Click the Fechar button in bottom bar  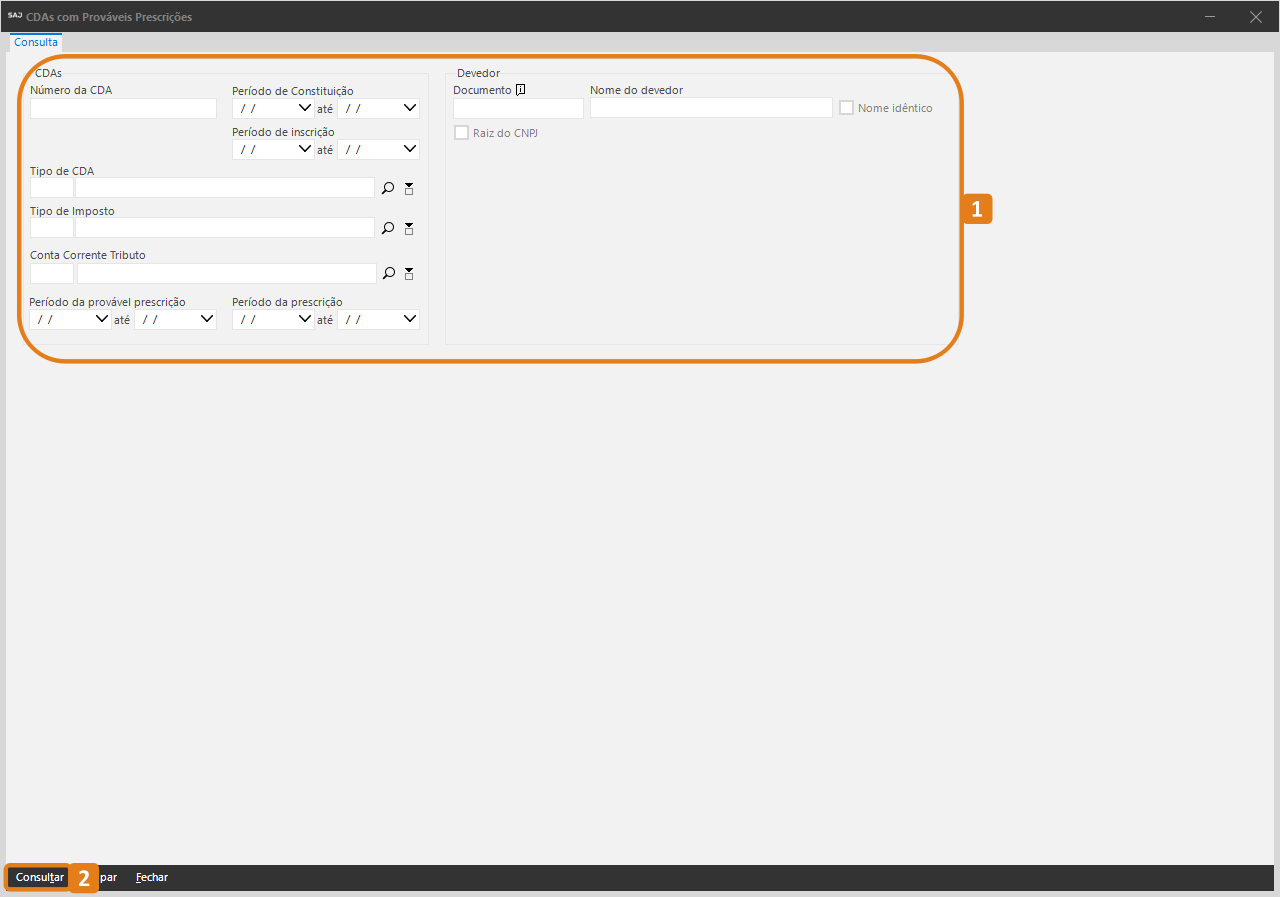152,877
